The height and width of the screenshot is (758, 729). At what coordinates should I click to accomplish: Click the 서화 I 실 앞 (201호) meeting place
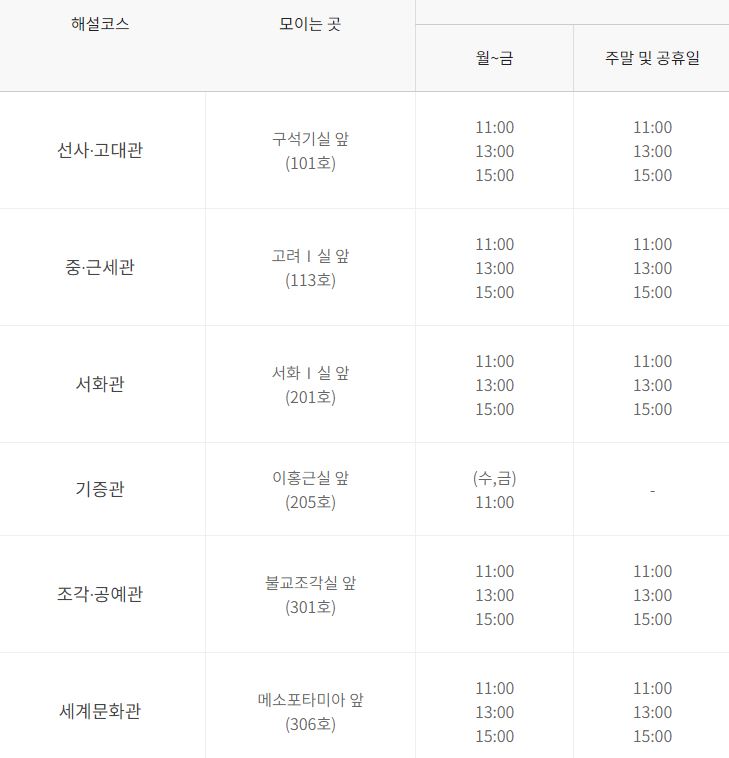pyautogui.click(x=310, y=385)
